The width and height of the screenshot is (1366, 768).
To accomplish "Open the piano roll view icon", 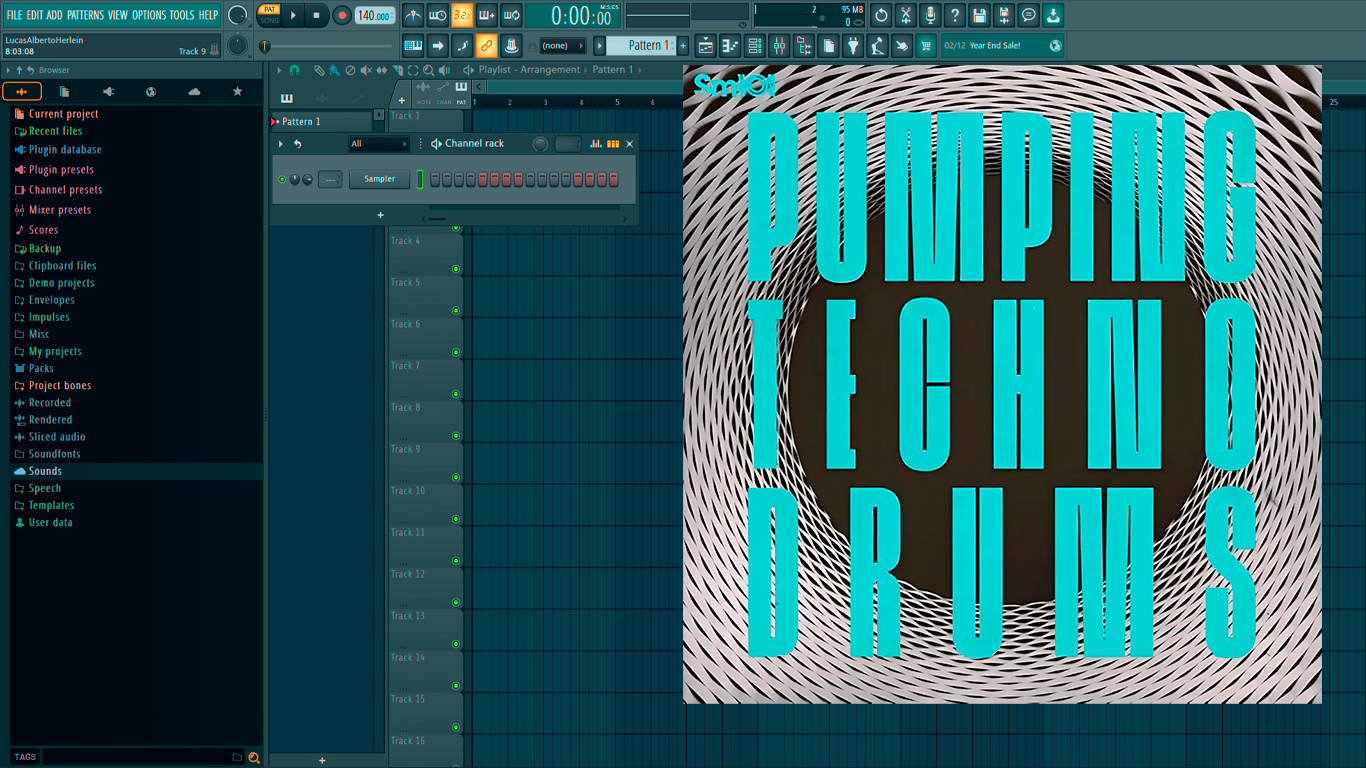I will pos(730,45).
